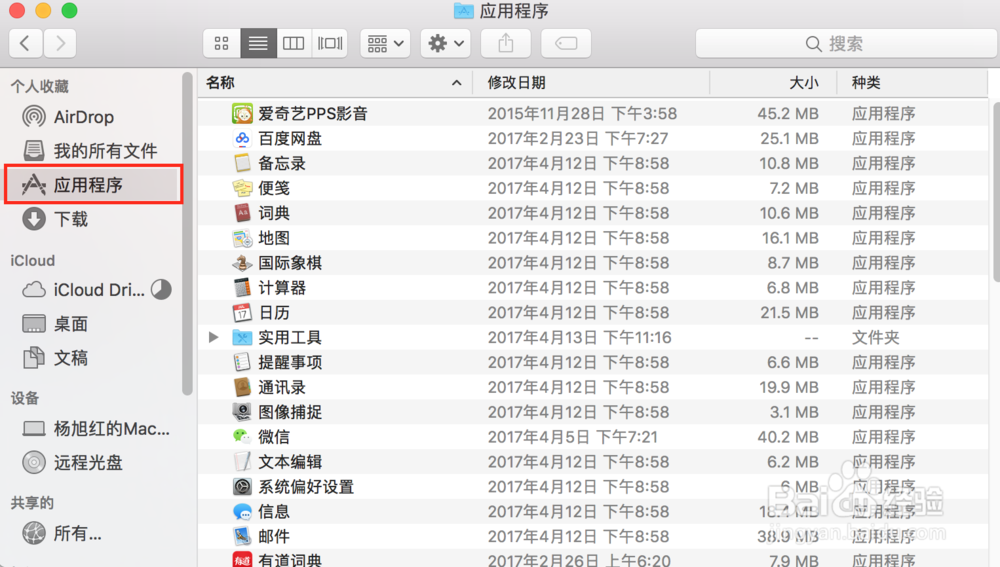Select the 微信 app icon
The height and width of the screenshot is (567, 1000).
click(x=242, y=437)
